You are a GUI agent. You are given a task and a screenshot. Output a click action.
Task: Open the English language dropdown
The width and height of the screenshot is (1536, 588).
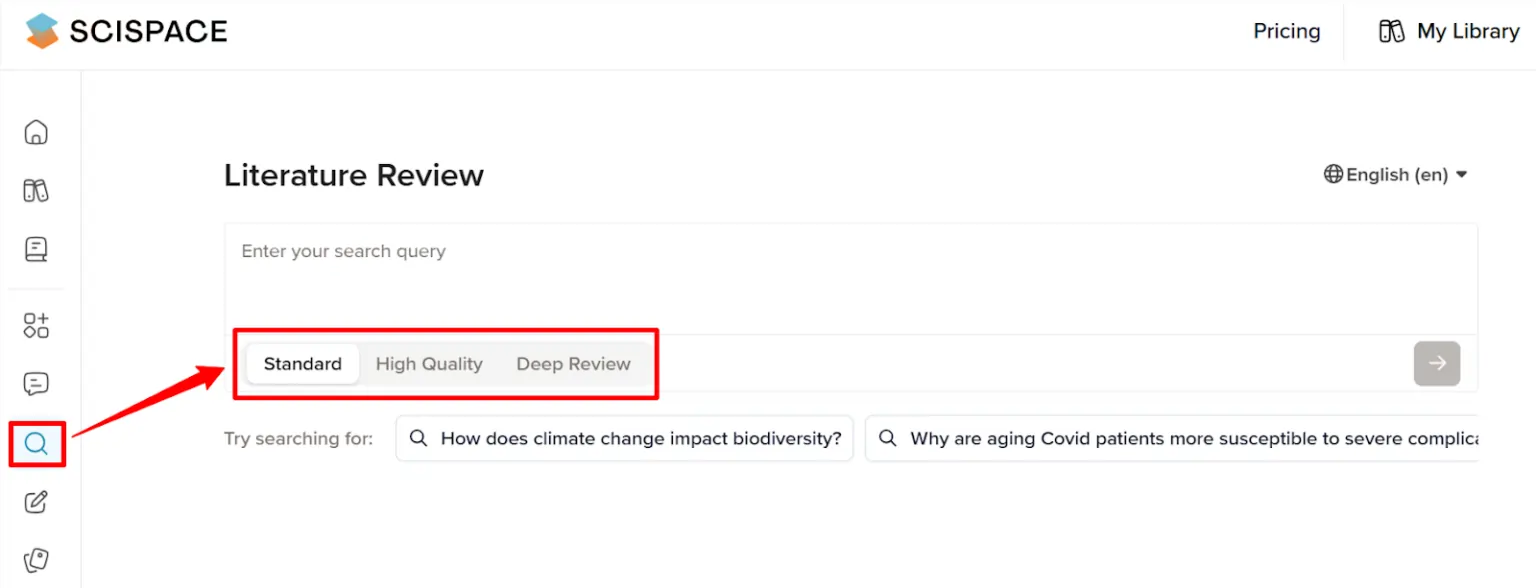click(x=1395, y=174)
